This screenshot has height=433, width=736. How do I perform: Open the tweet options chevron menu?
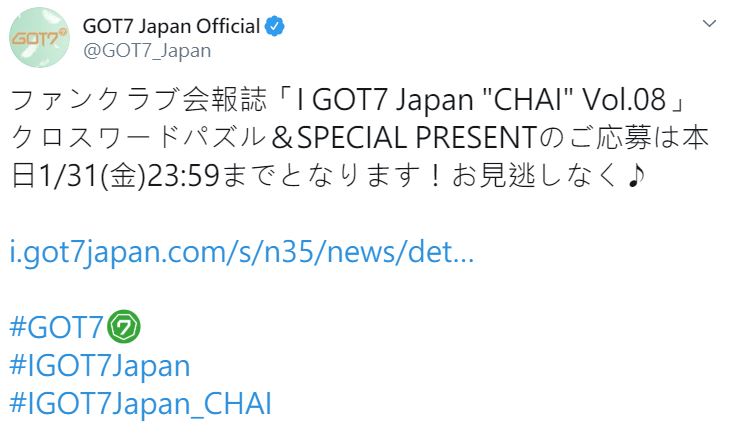(x=709, y=23)
